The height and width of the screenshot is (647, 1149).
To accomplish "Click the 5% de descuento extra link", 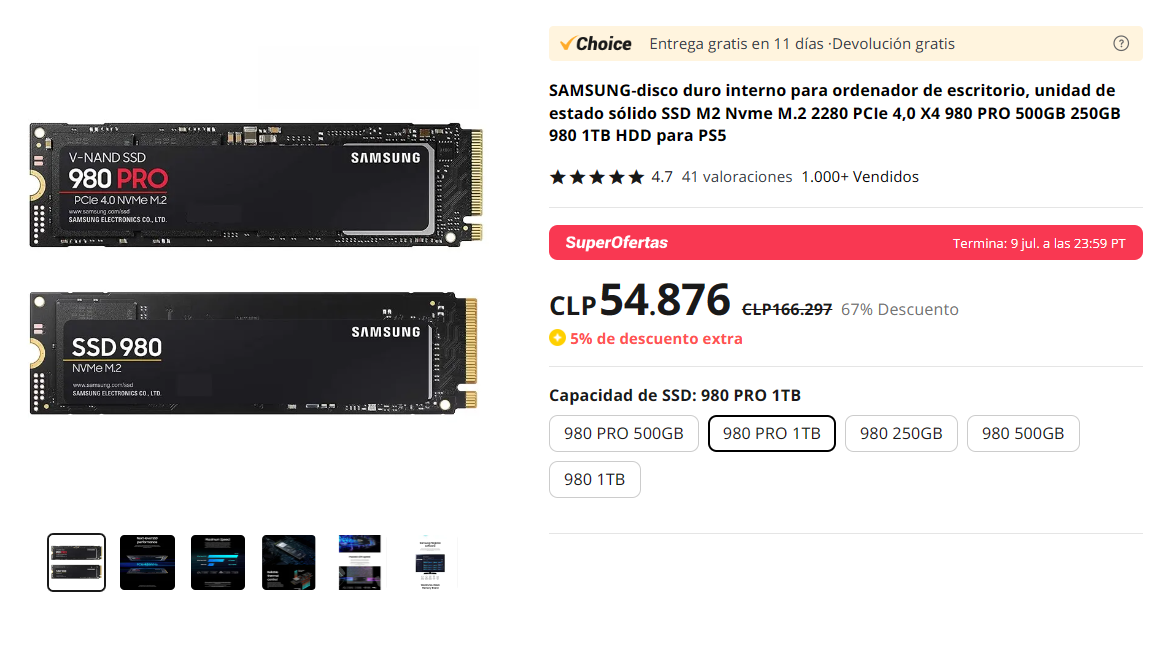I will point(656,338).
